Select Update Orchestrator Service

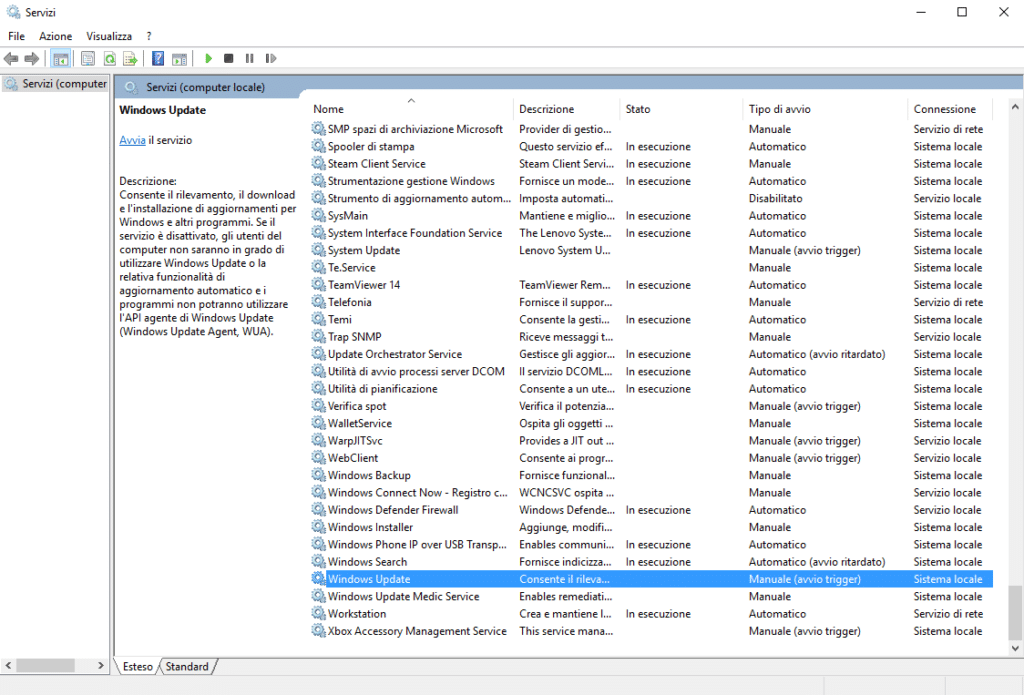point(652,354)
